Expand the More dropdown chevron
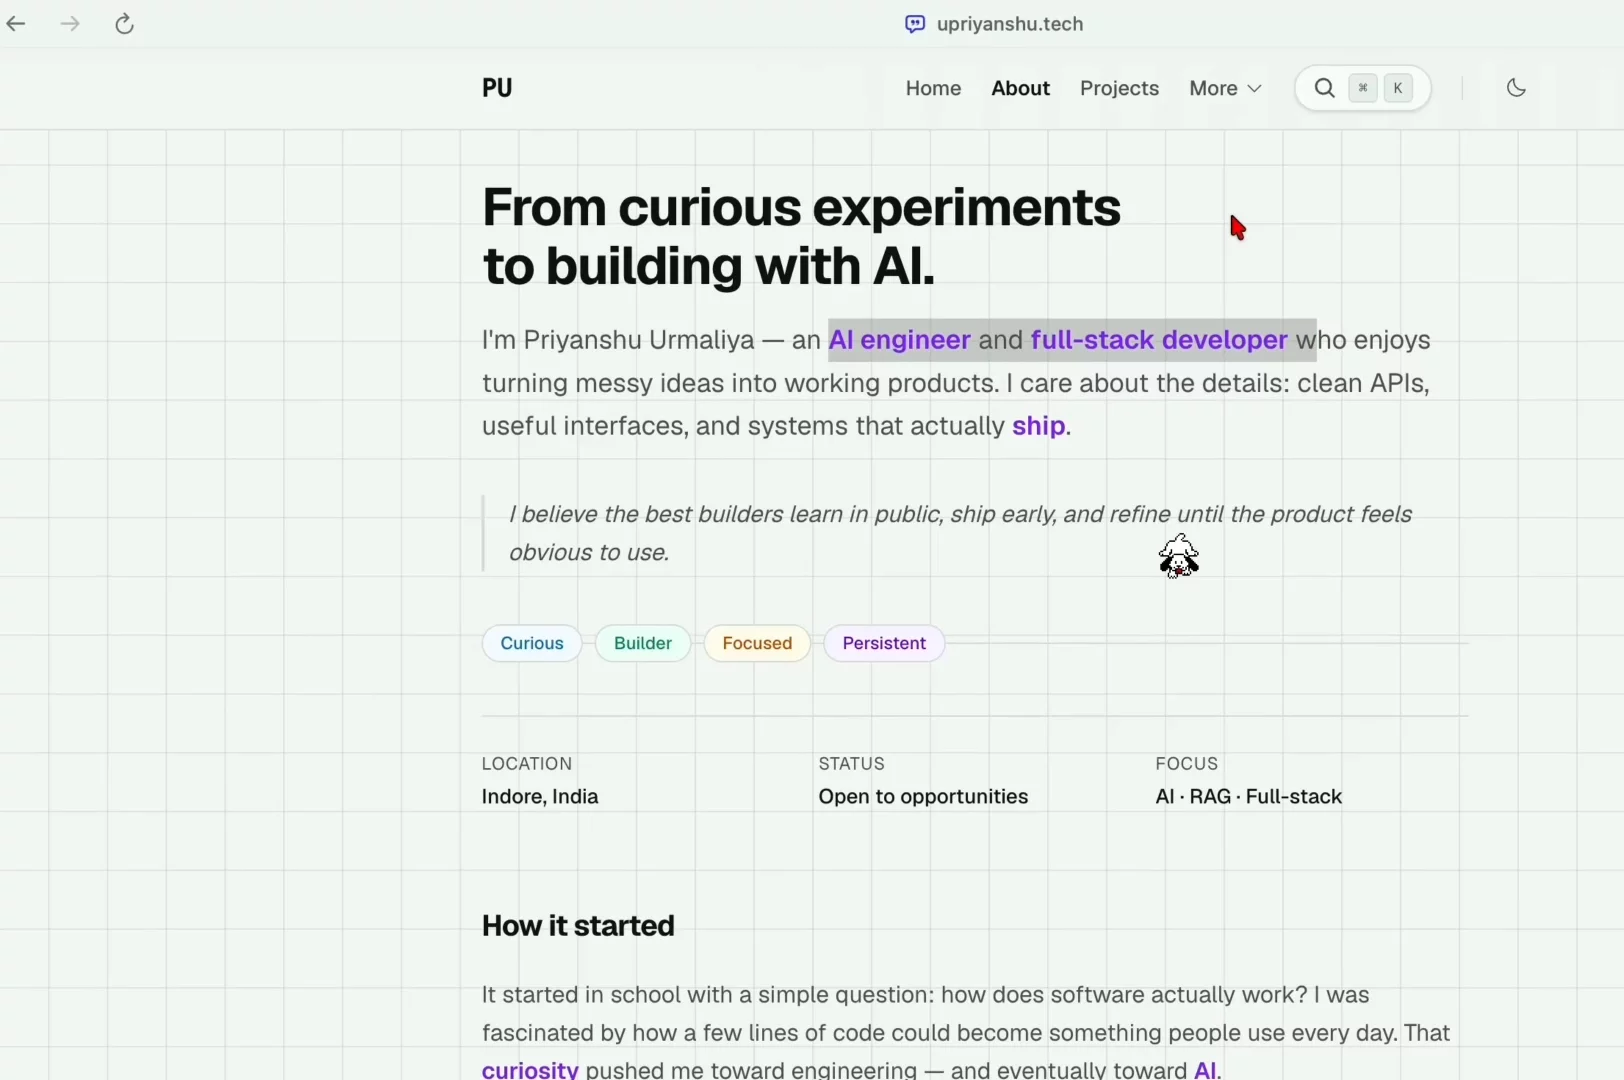This screenshot has width=1624, height=1080. coord(1255,88)
